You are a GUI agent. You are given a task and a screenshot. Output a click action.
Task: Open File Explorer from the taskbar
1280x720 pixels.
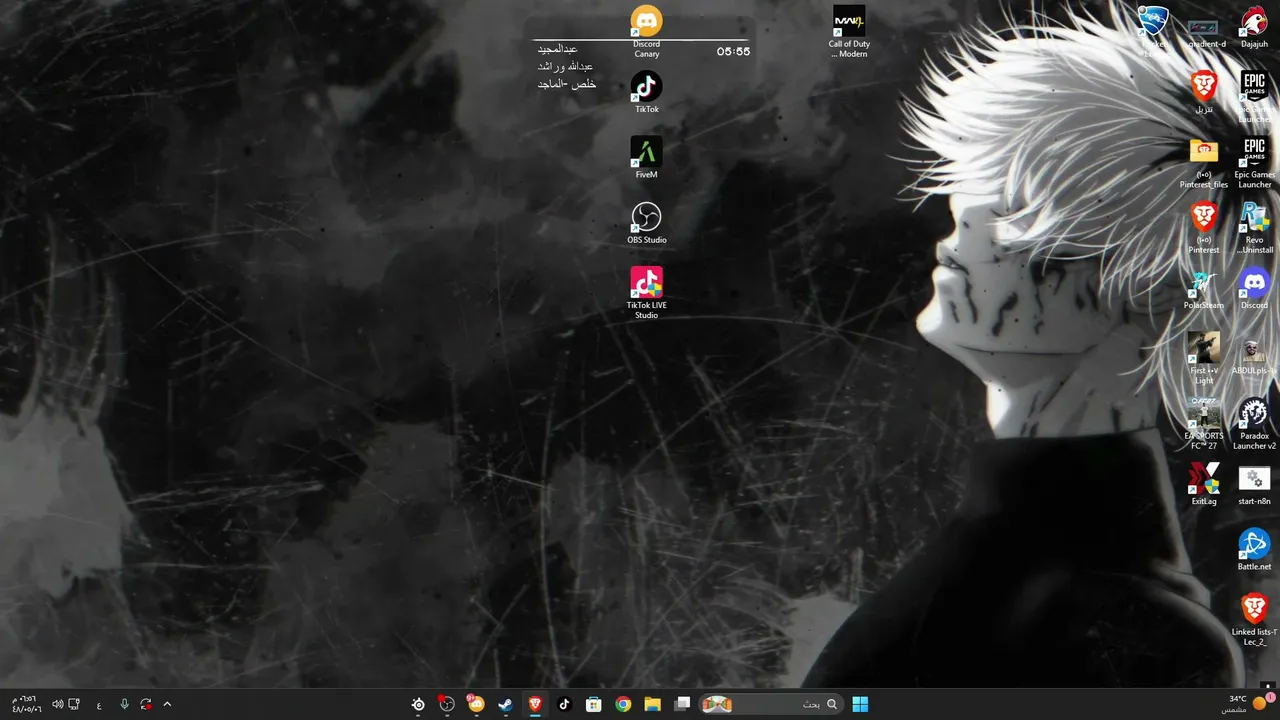pyautogui.click(x=652, y=704)
